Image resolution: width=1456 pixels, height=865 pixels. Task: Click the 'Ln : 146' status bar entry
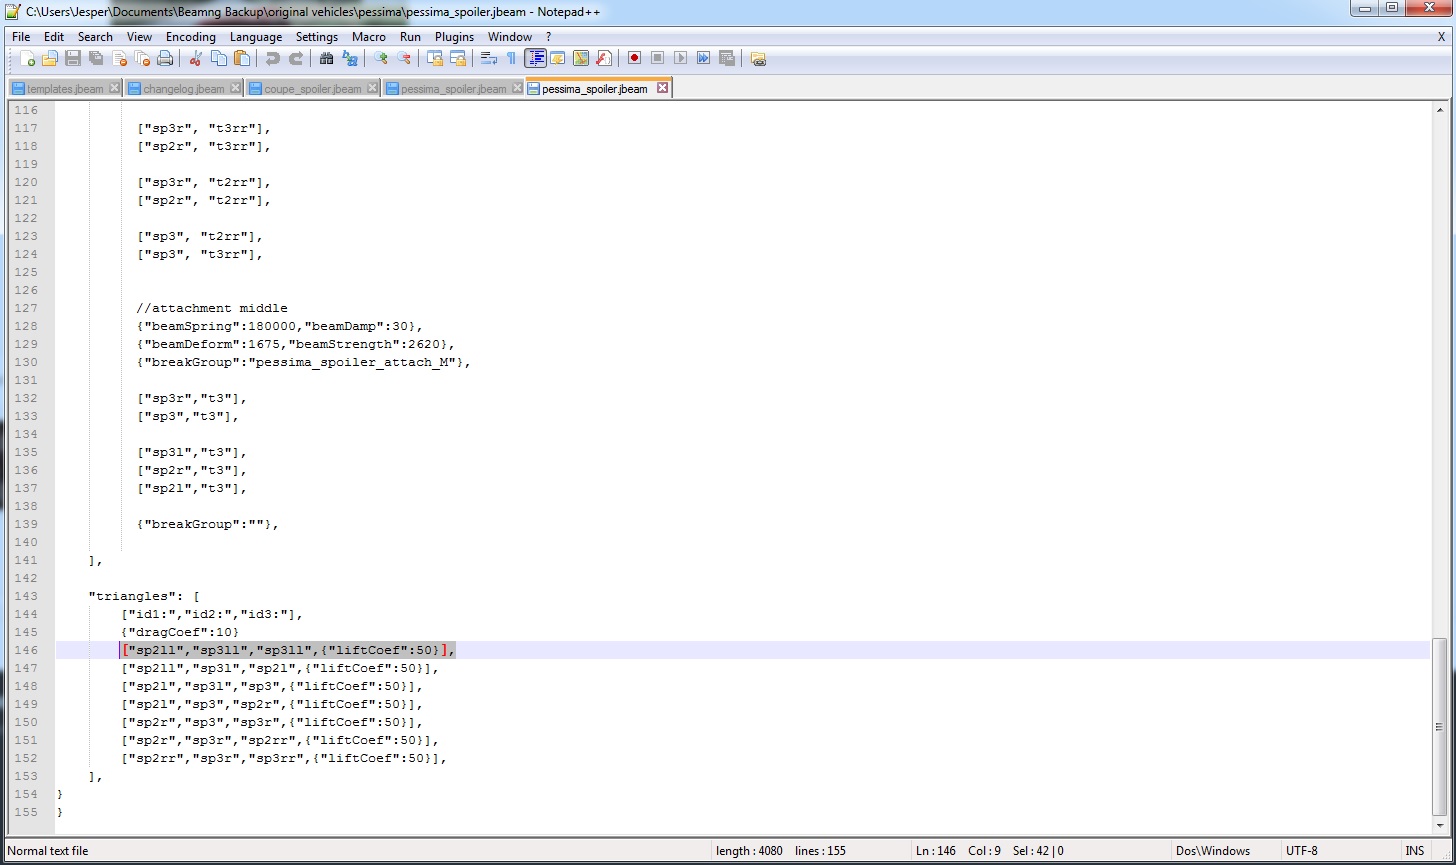pyautogui.click(x=934, y=851)
